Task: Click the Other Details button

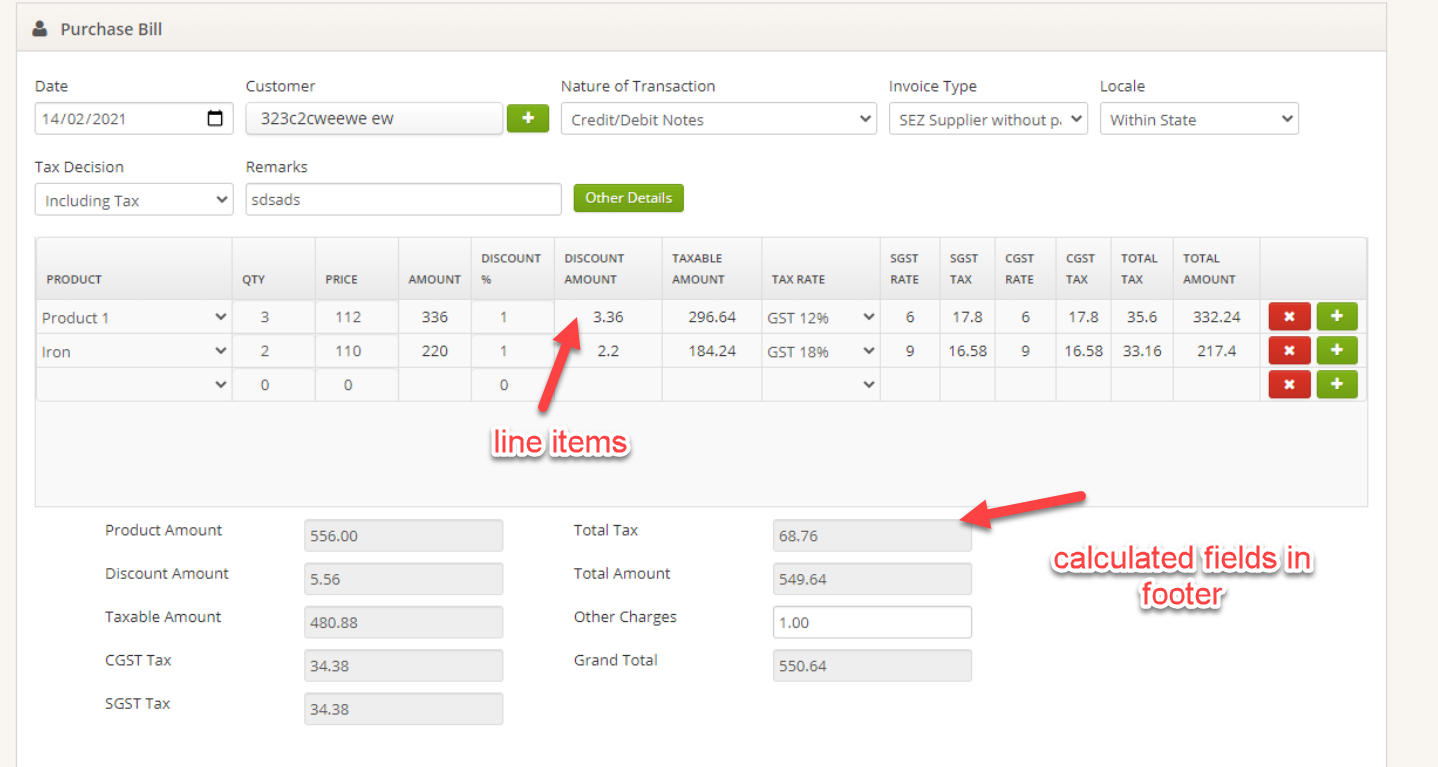Action: (x=628, y=198)
